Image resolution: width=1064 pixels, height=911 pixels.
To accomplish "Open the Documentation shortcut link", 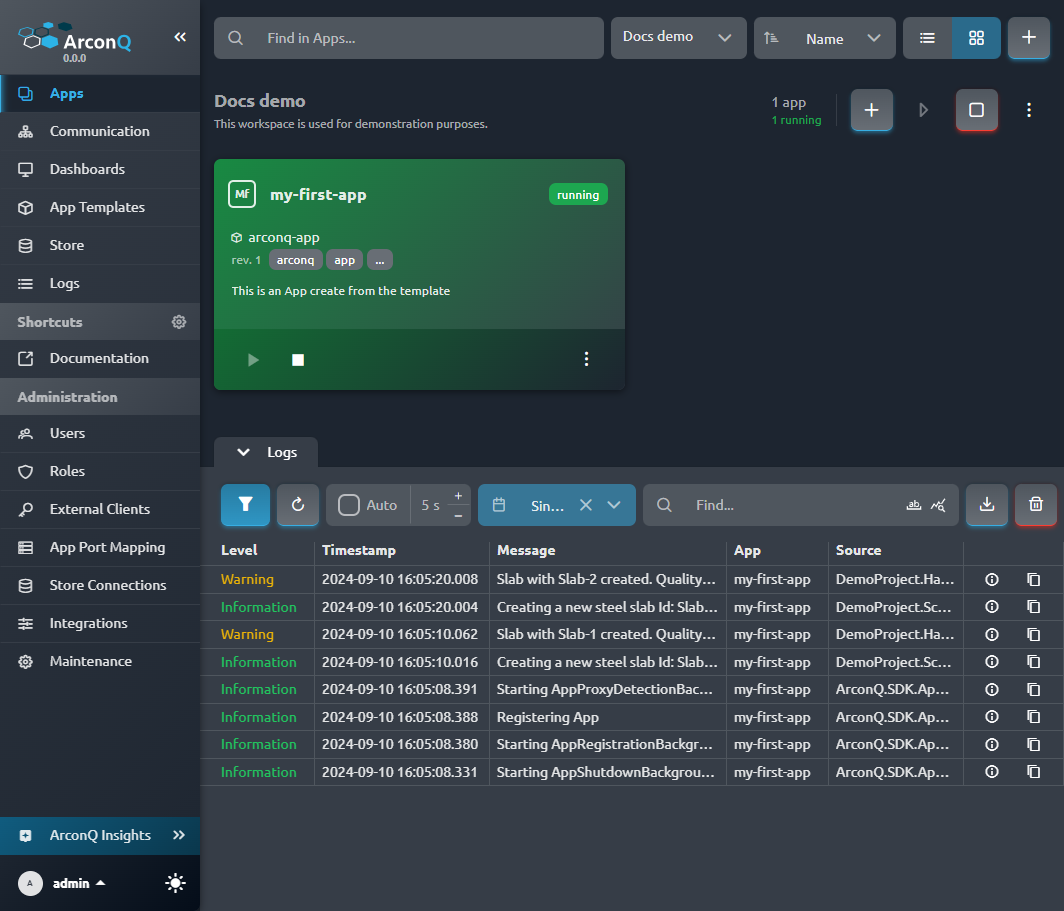I will [100, 358].
